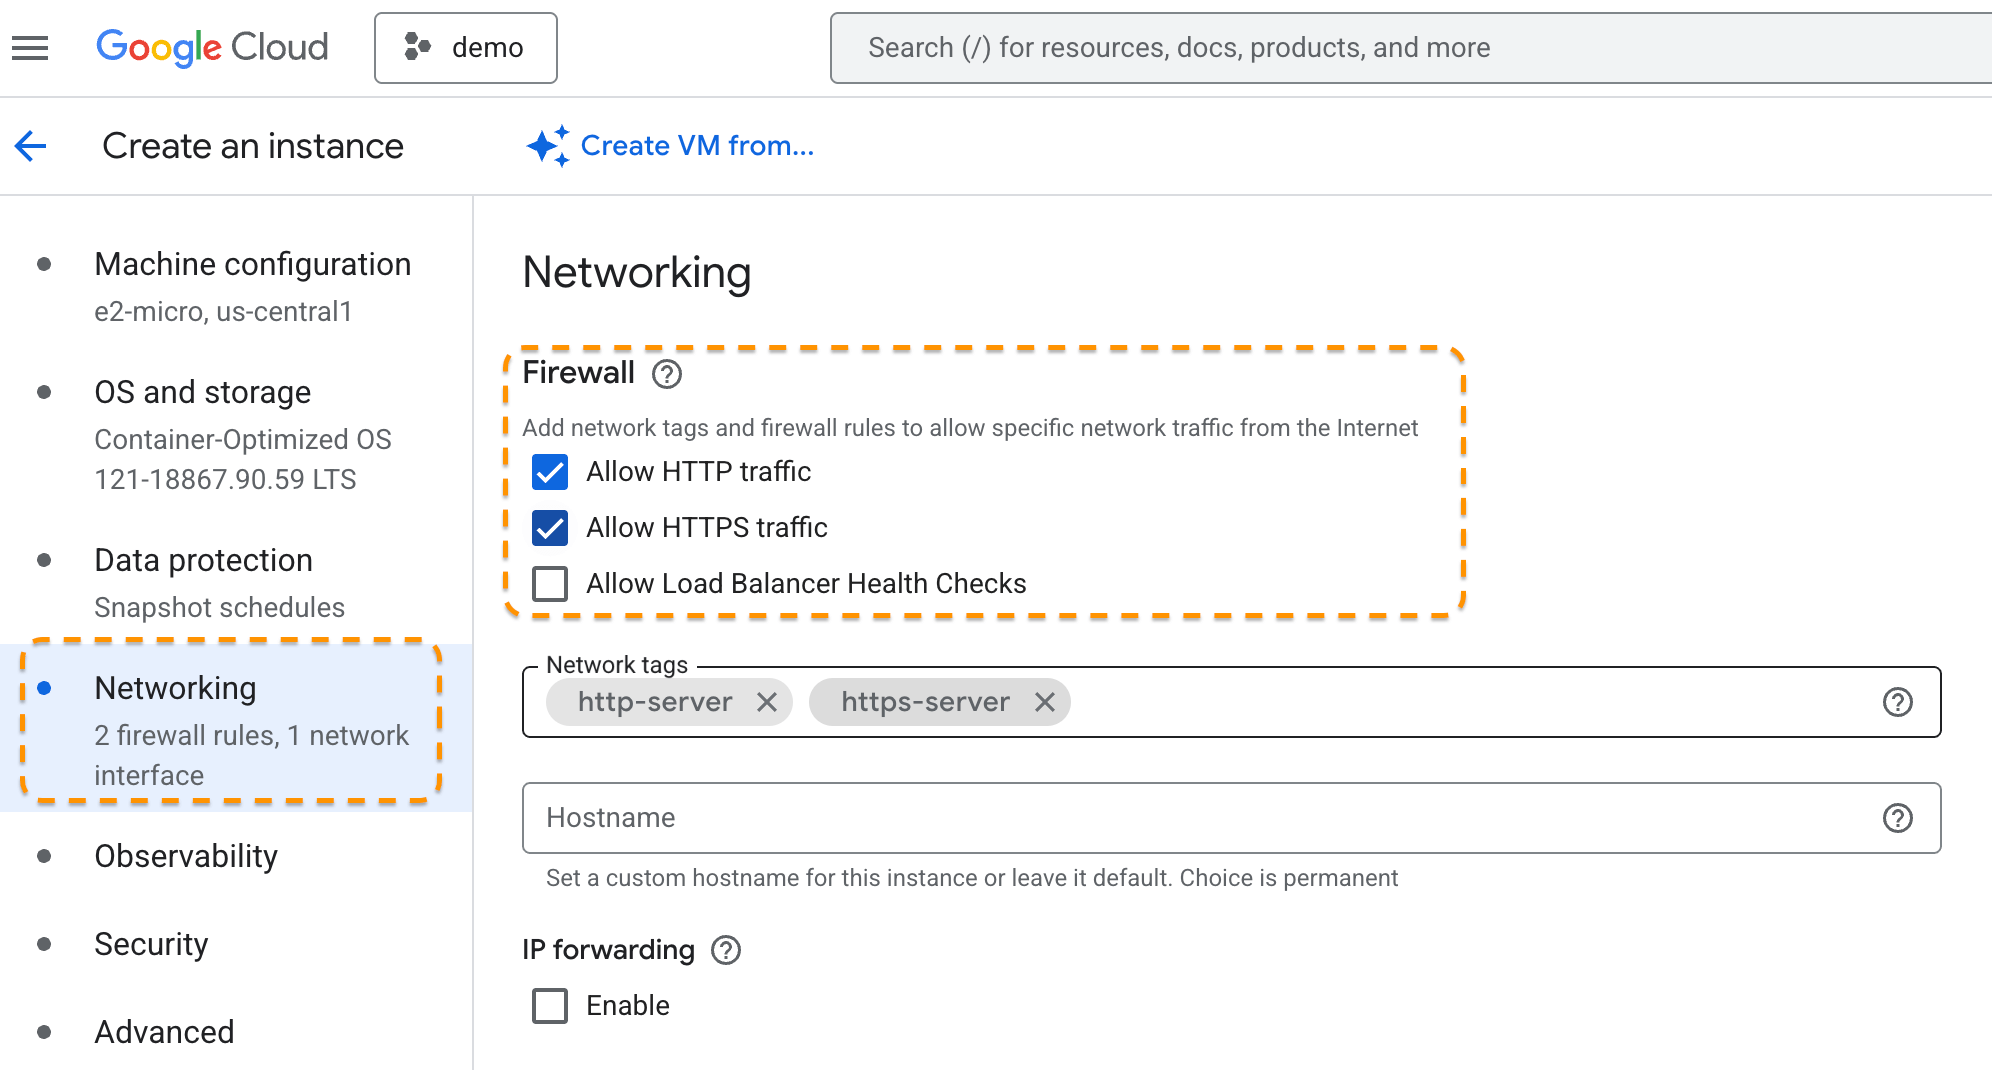Remove the https-server network tag
1992x1070 pixels.
[x=1045, y=702]
